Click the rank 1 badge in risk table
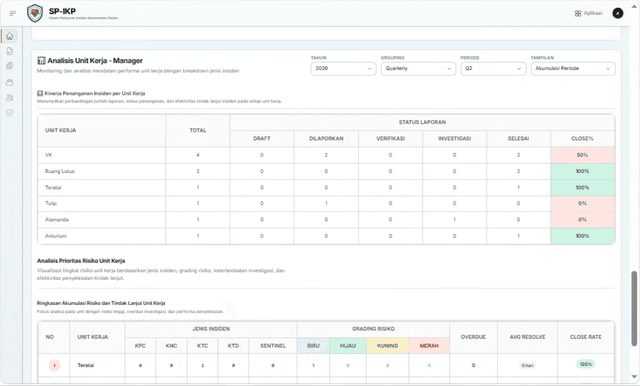This screenshot has width=640, height=386. (x=54, y=365)
